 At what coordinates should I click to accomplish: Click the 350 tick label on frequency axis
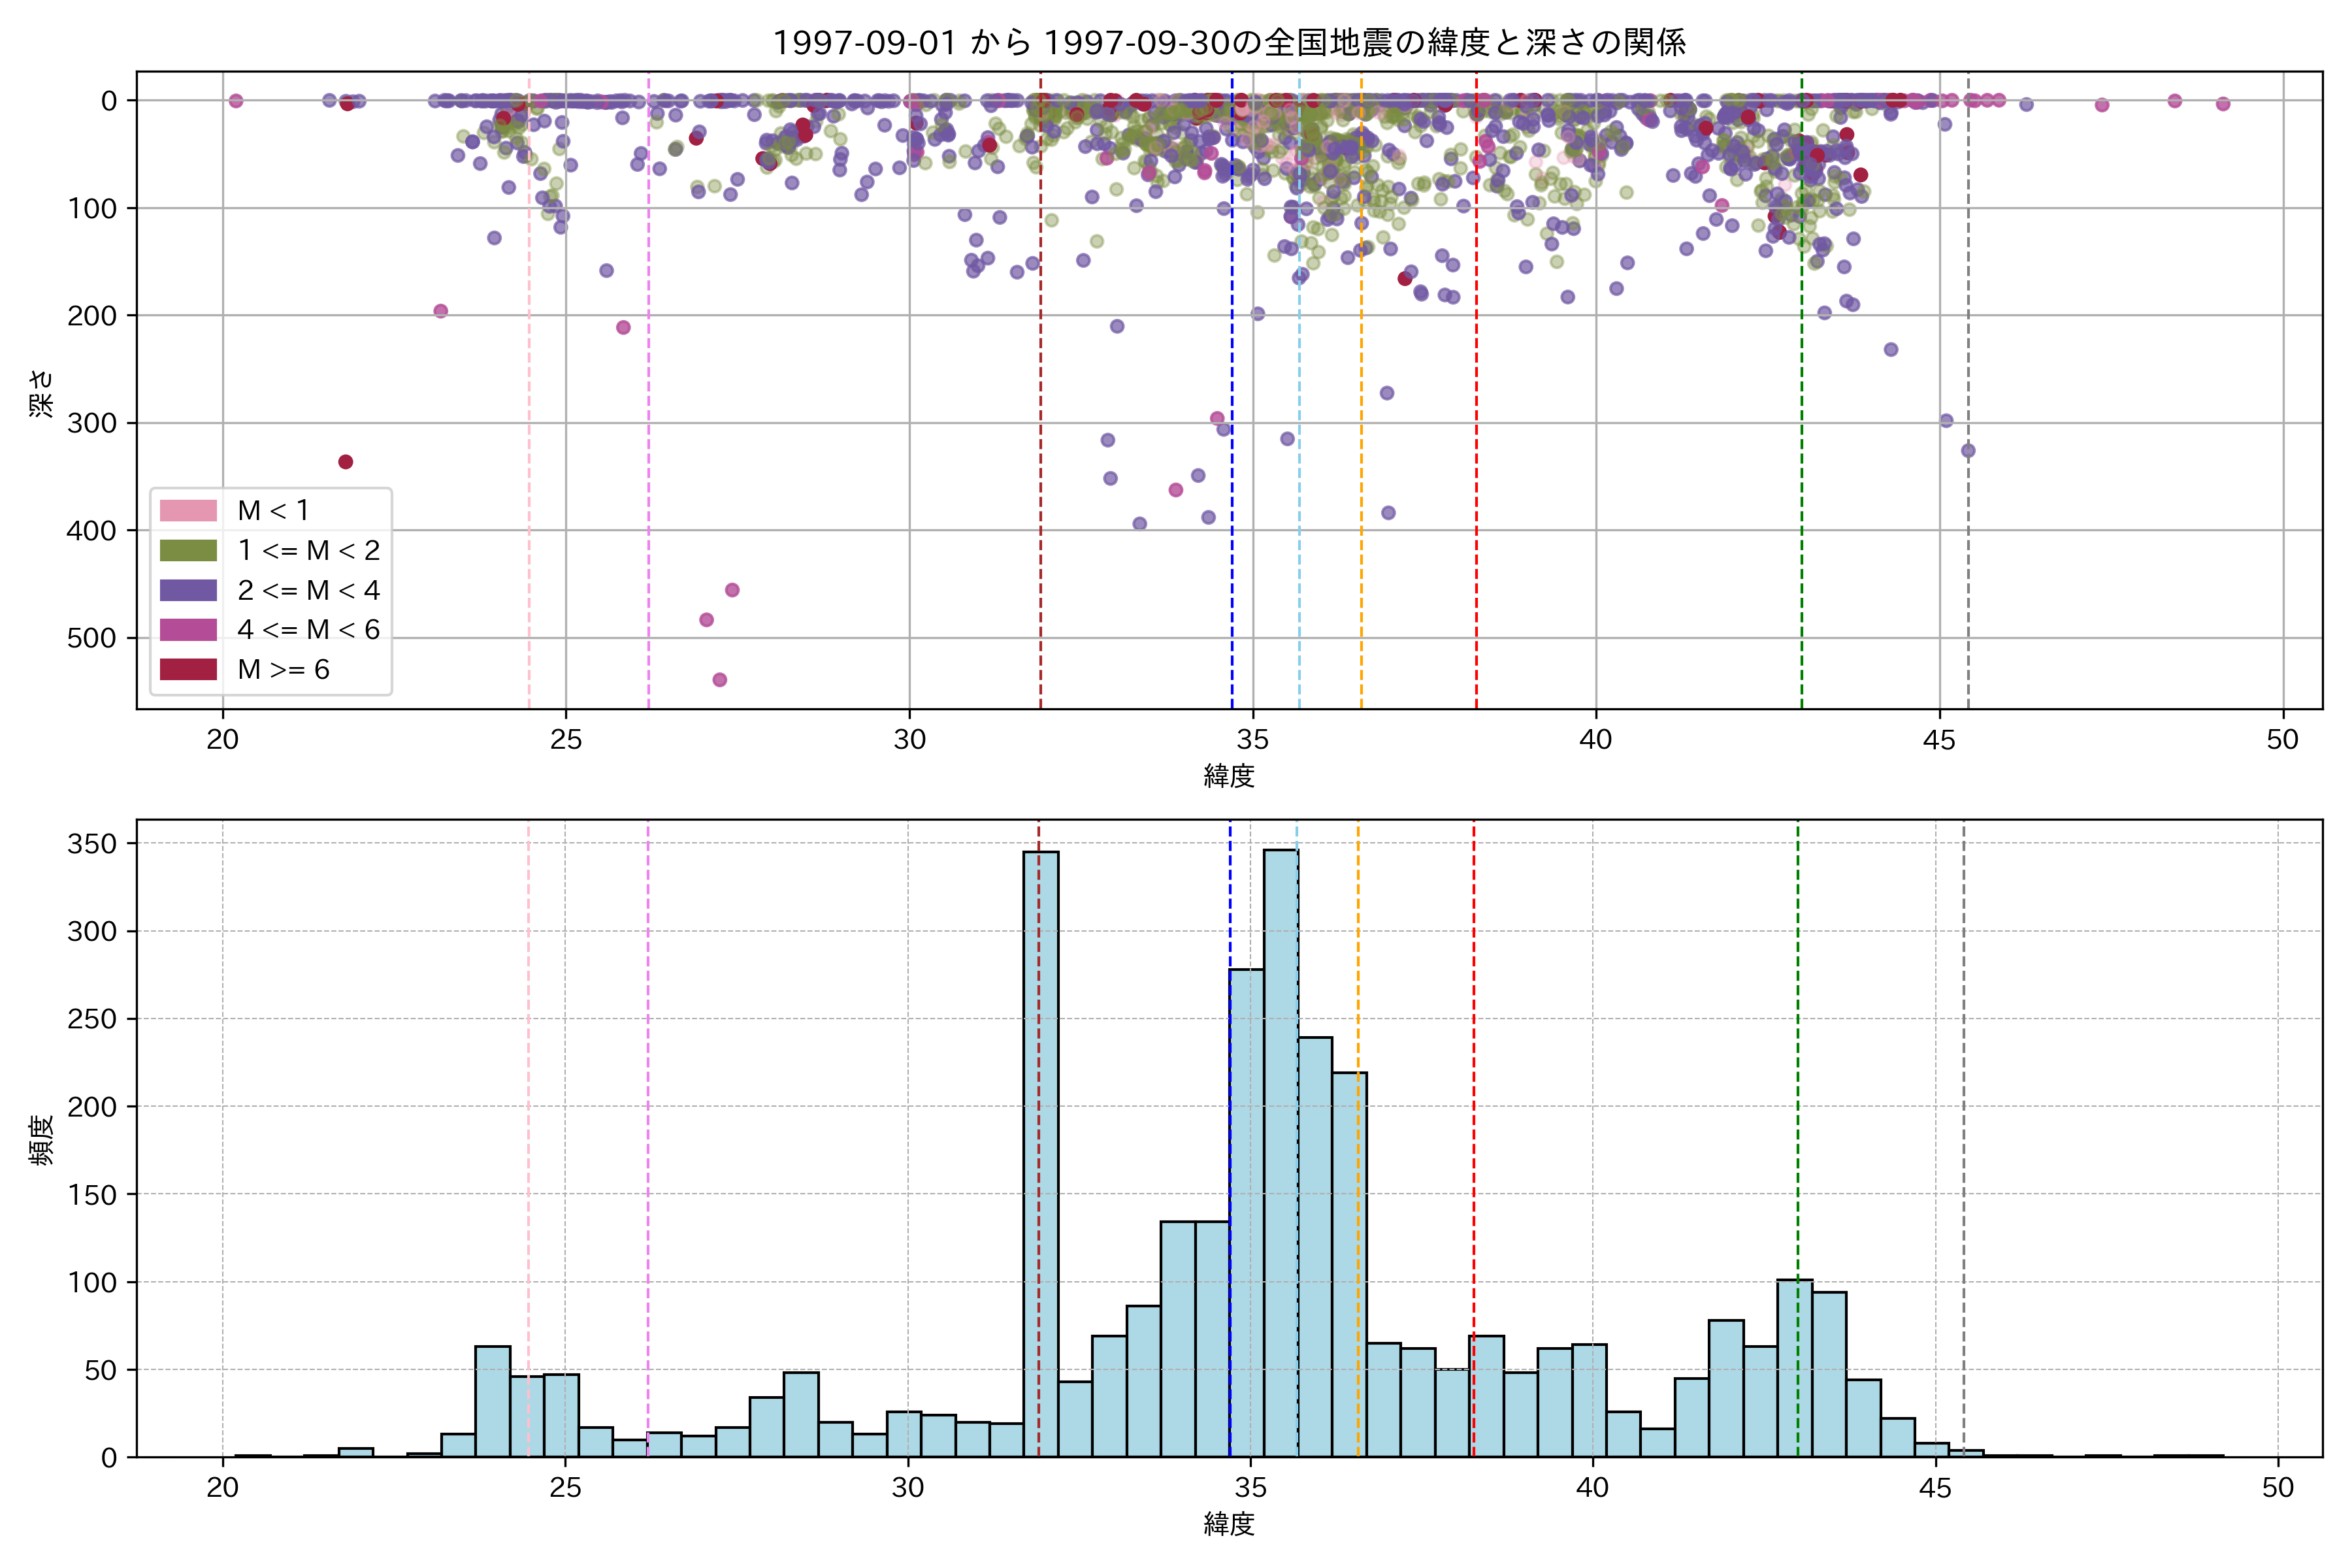[x=92, y=844]
